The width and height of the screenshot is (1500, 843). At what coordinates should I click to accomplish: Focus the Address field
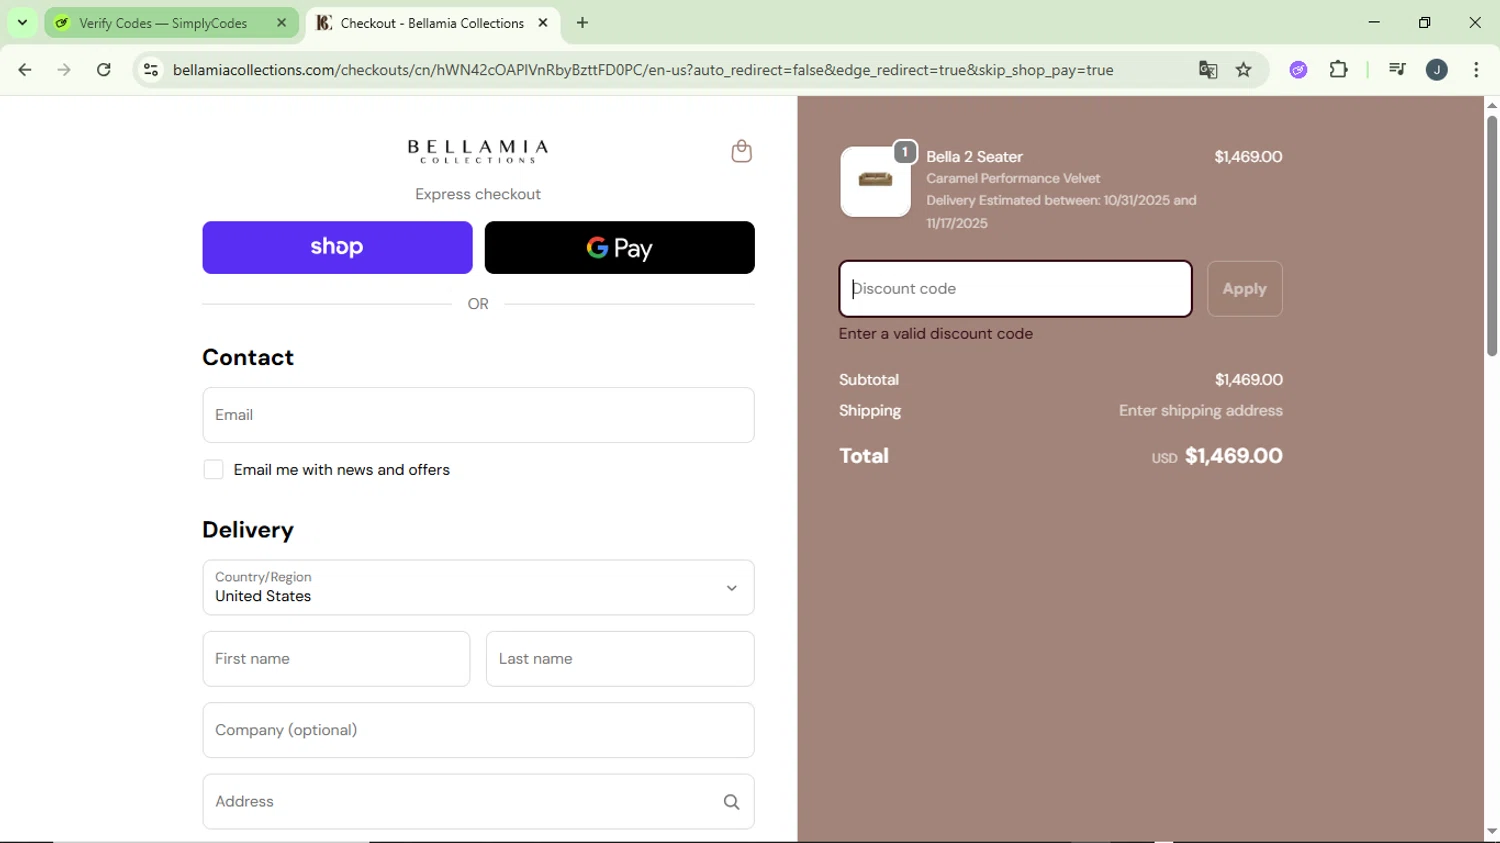(478, 802)
